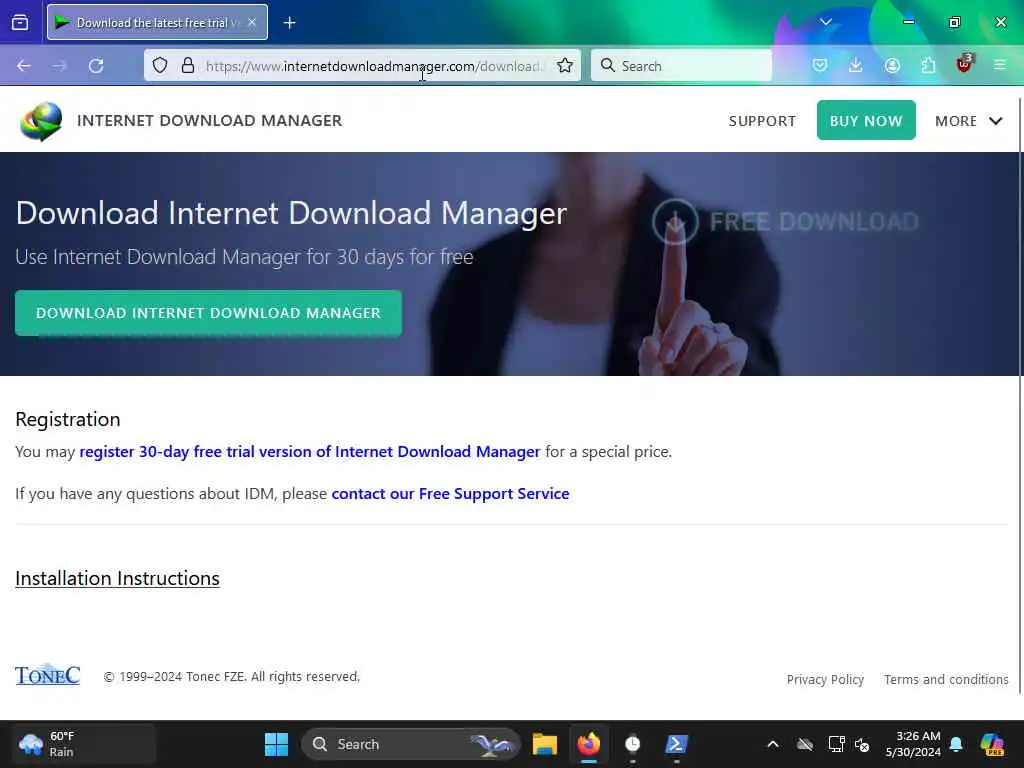This screenshot has width=1024, height=768.
Task: Switch to the Firefox taskbar icon
Action: (x=589, y=744)
